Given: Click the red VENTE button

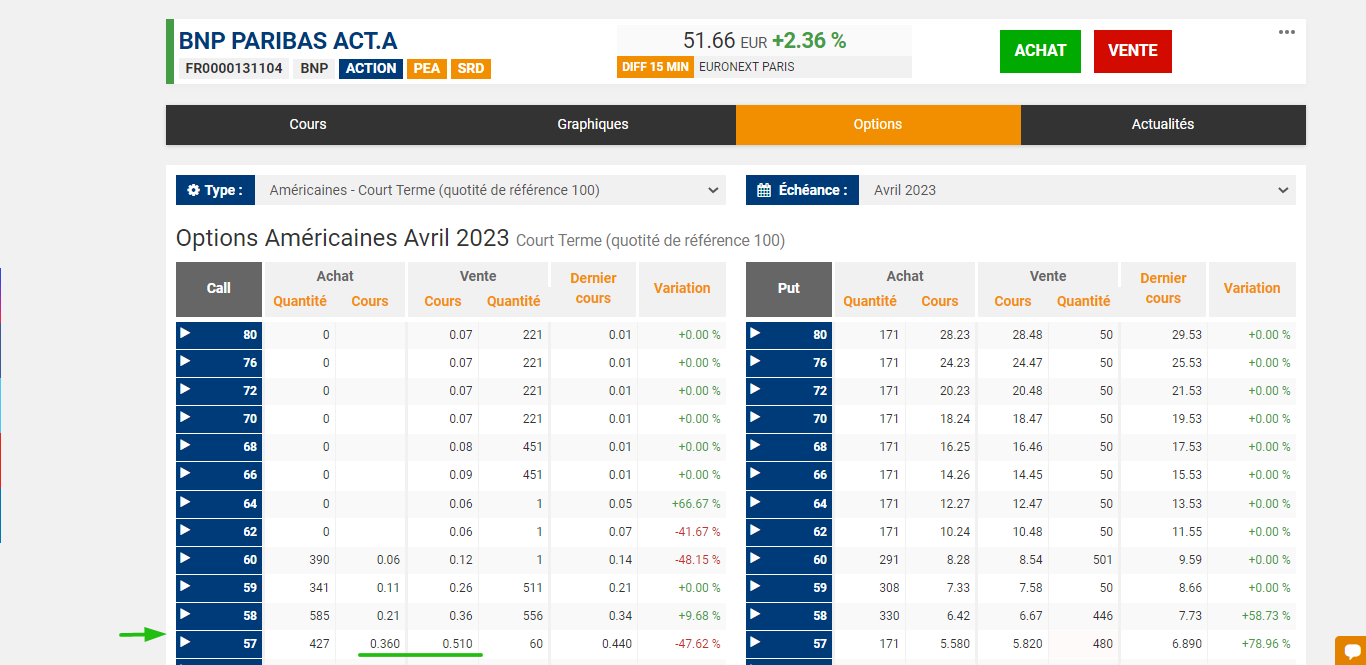Looking at the screenshot, I should tap(1132, 51).
